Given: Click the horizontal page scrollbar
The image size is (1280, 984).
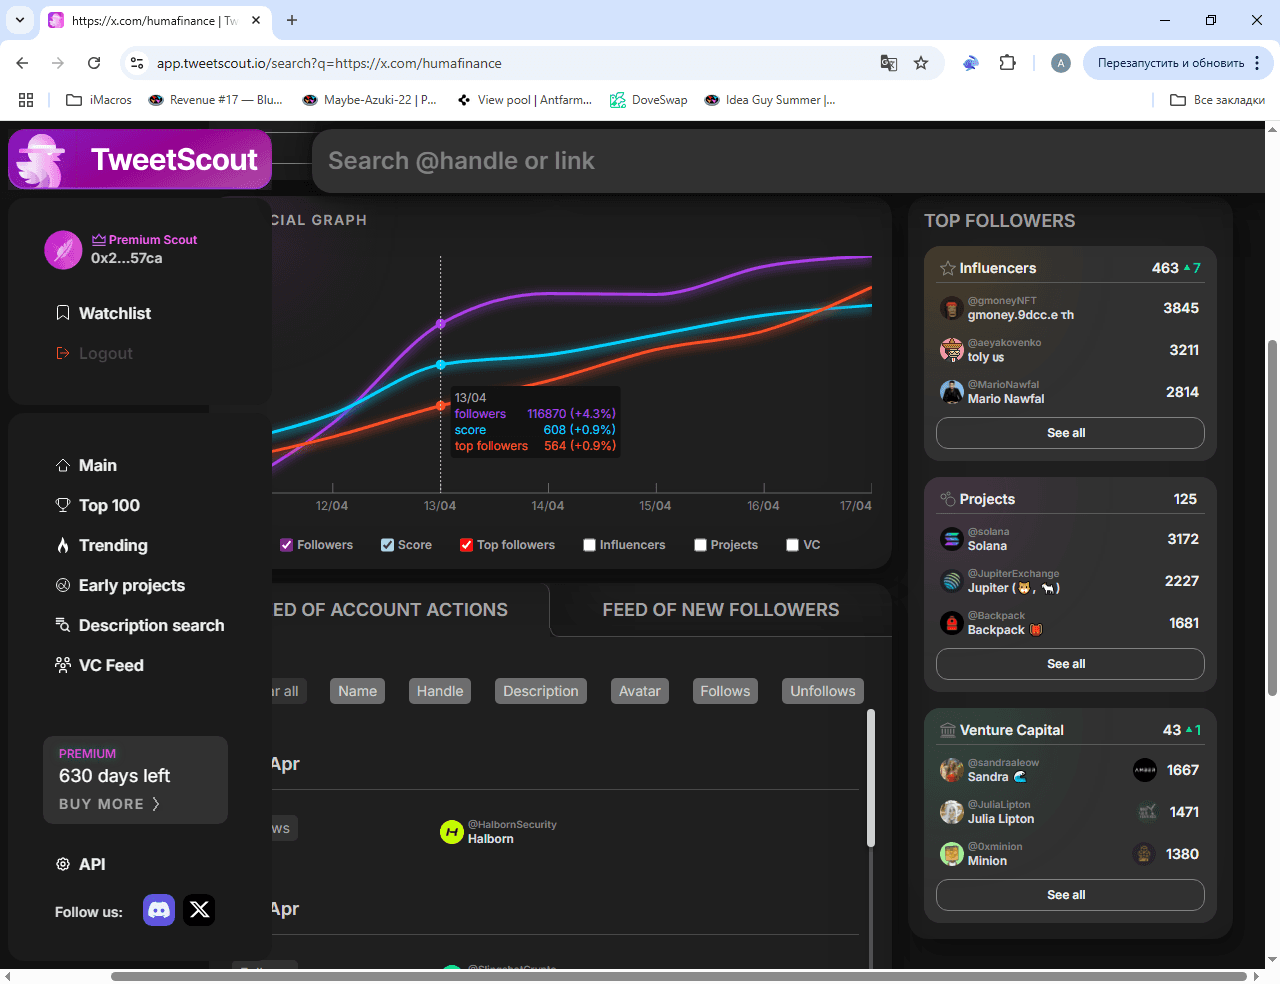Looking at the screenshot, I should click(x=679, y=976).
